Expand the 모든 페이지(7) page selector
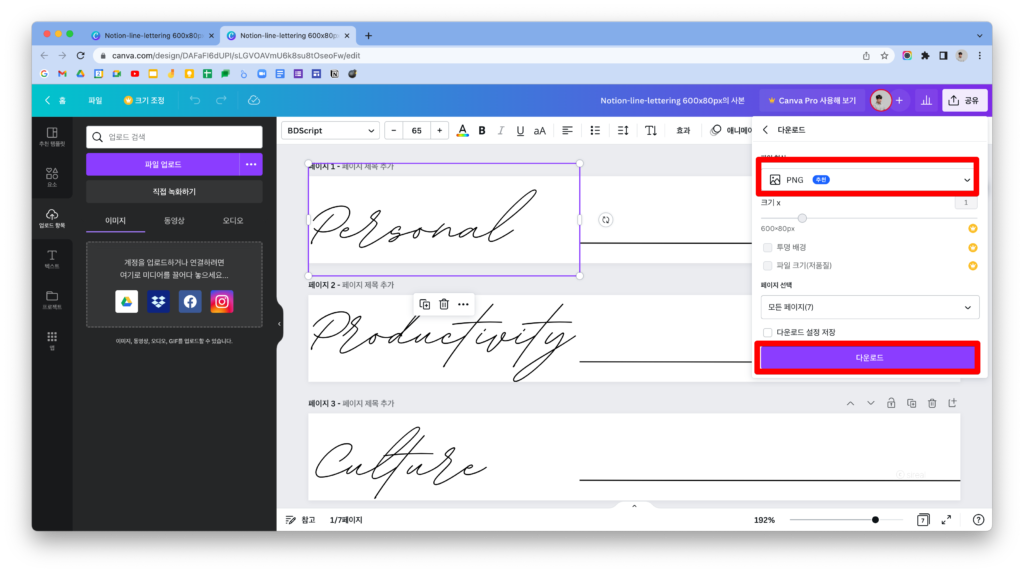Screen dimensions: 1024x573 point(867,307)
